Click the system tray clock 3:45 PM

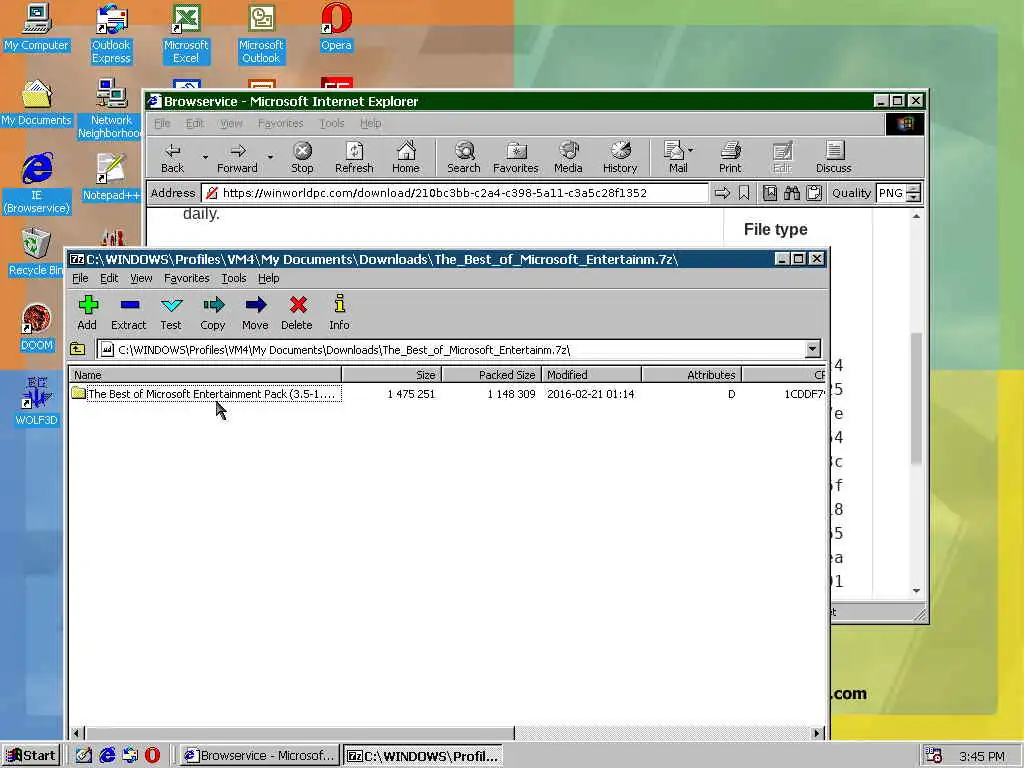coord(982,756)
